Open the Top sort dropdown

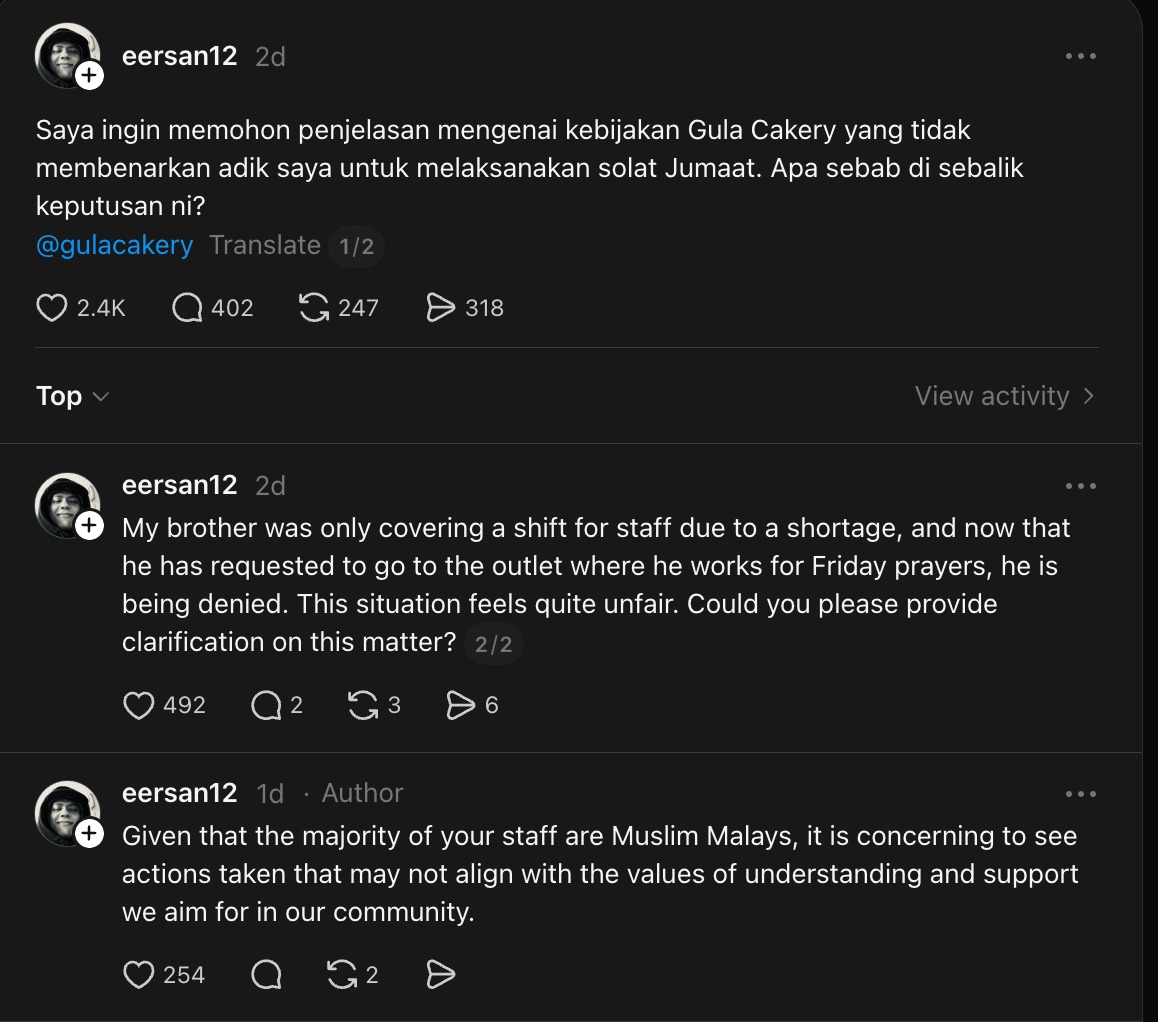[x=72, y=396]
